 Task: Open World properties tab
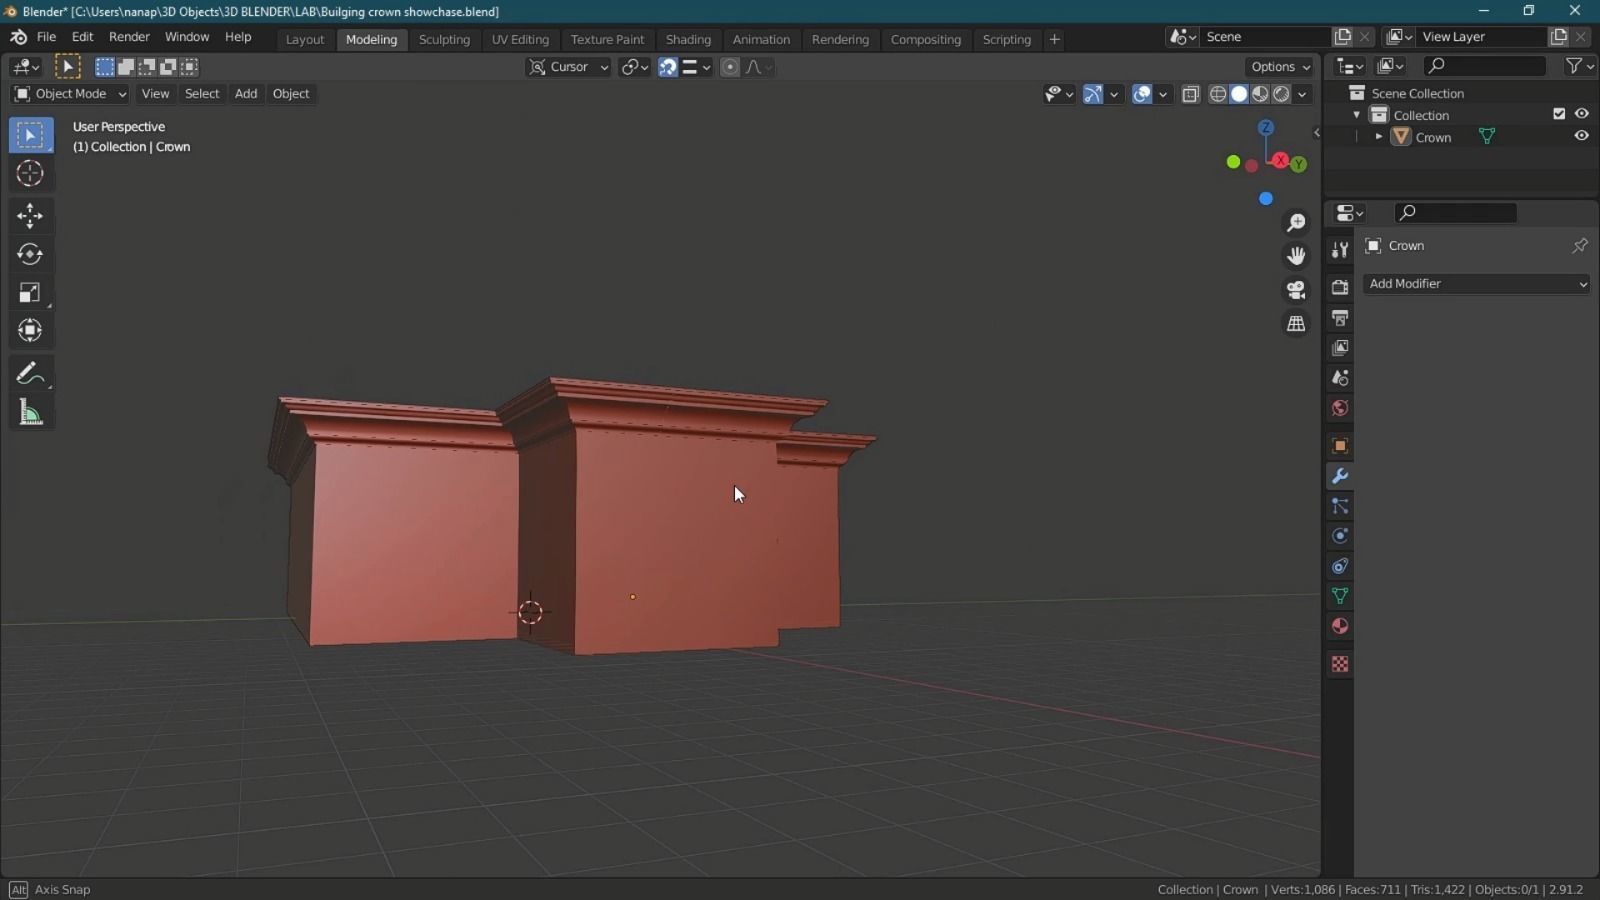1340,408
